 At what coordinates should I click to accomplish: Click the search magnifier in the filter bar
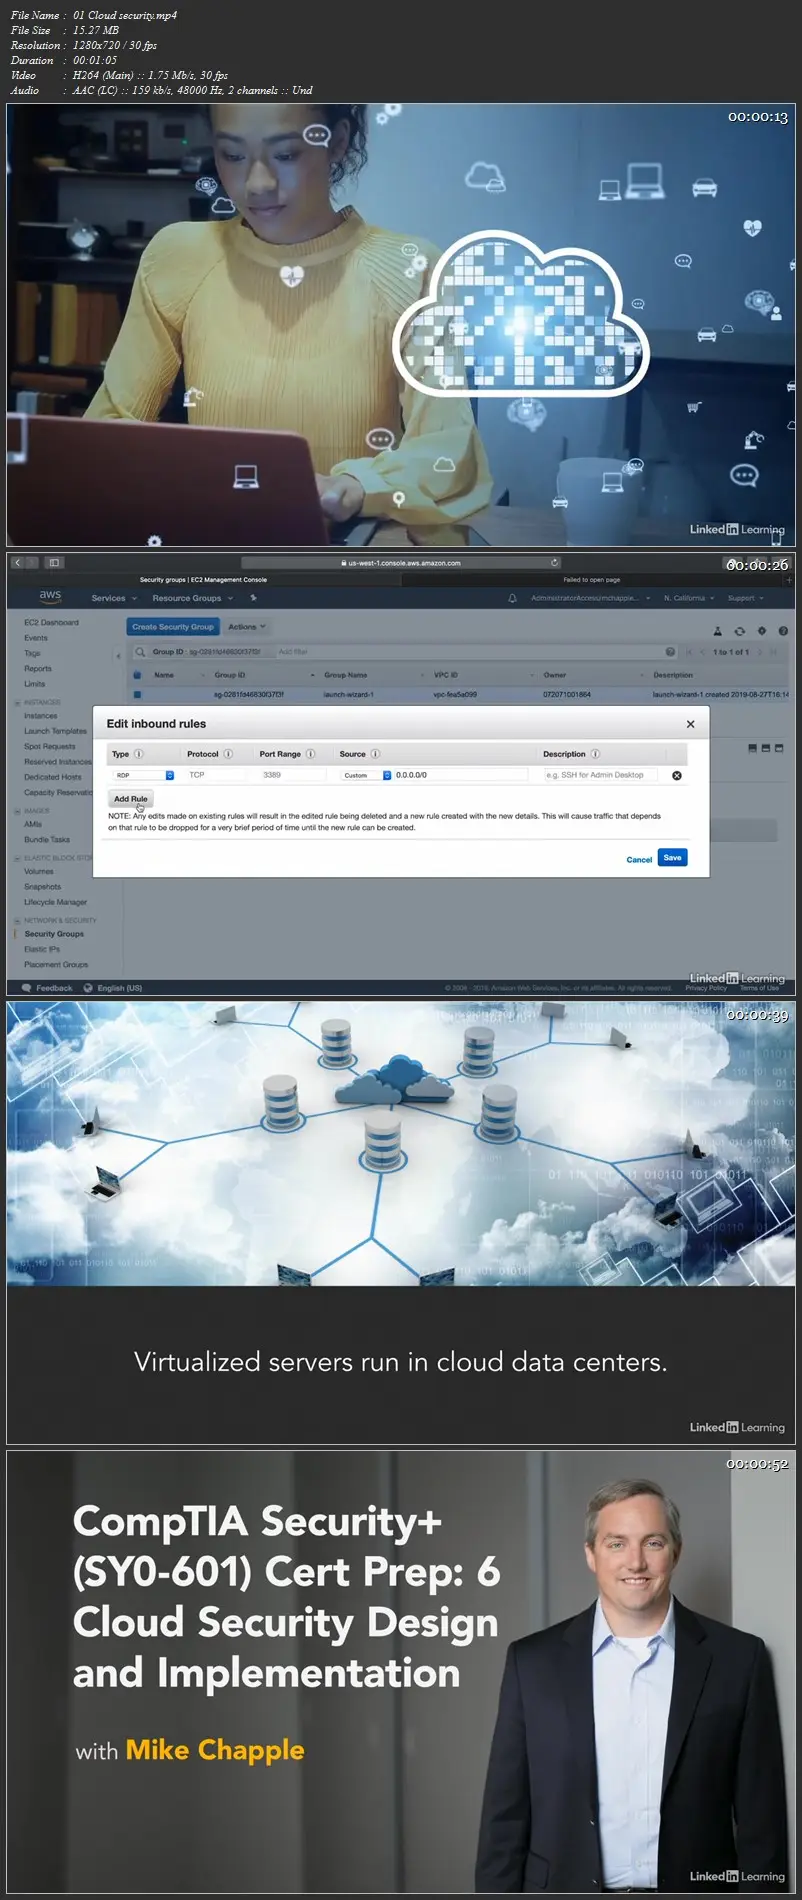(x=141, y=652)
